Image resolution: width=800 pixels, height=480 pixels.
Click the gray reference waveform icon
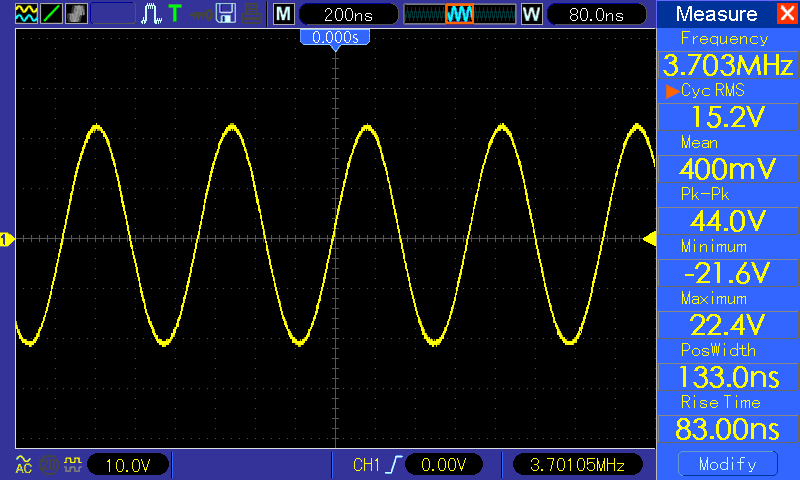76,14
